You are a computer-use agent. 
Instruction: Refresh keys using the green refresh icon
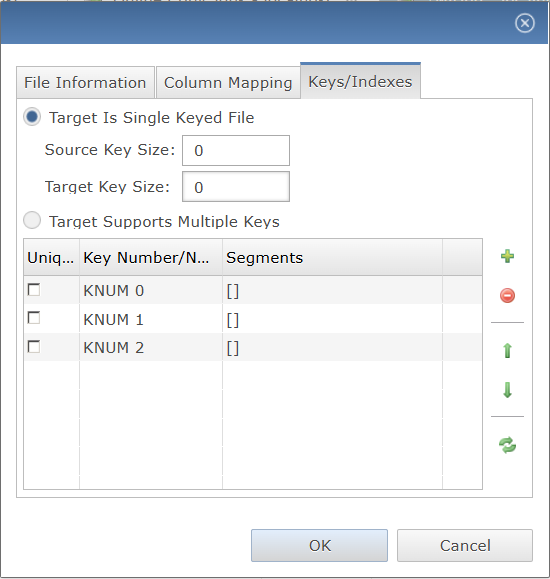tap(507, 445)
